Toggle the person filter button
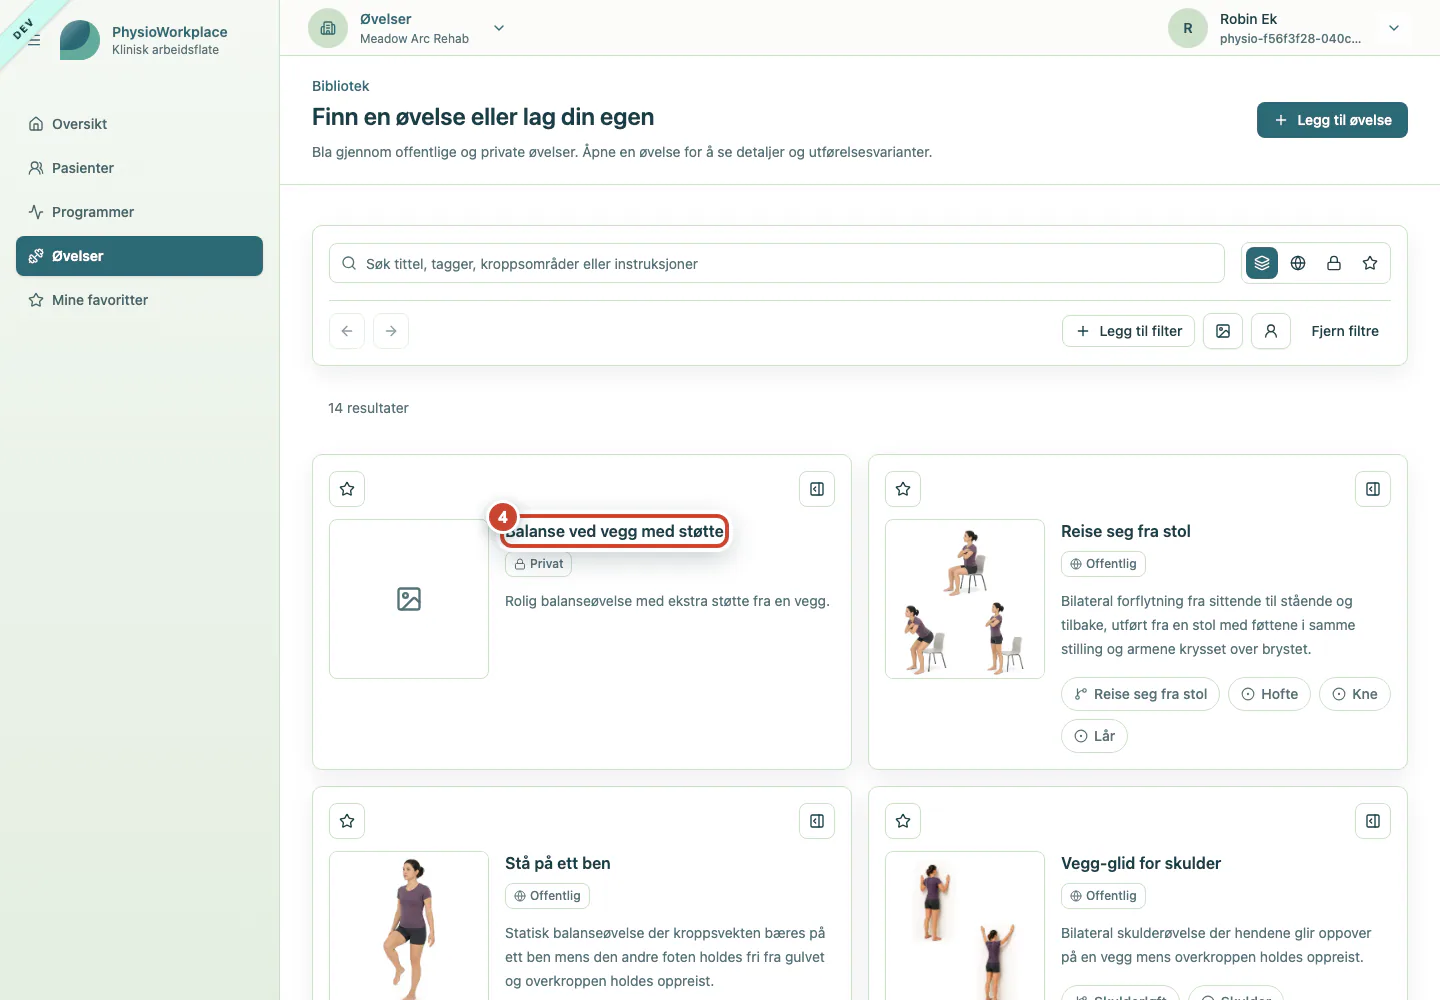 pos(1271,331)
